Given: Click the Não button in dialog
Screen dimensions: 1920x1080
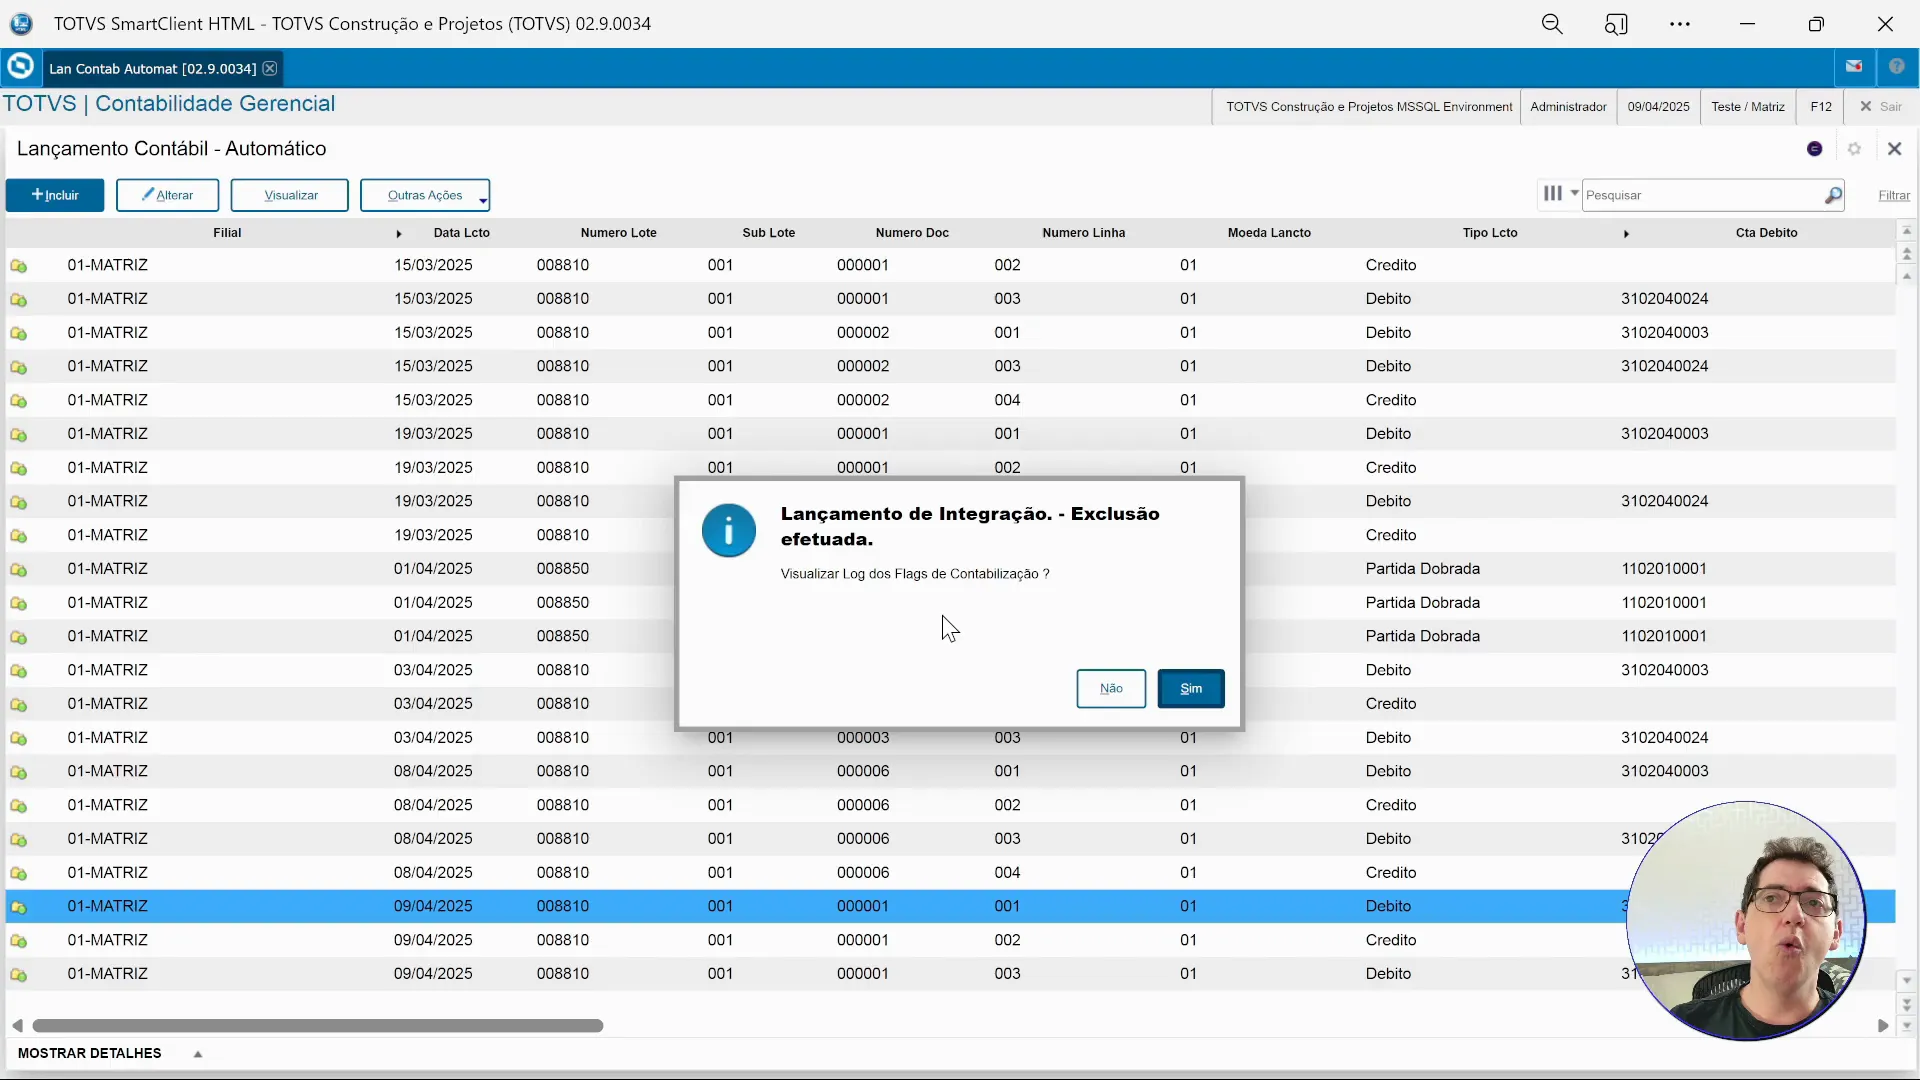Looking at the screenshot, I should [x=1110, y=688].
